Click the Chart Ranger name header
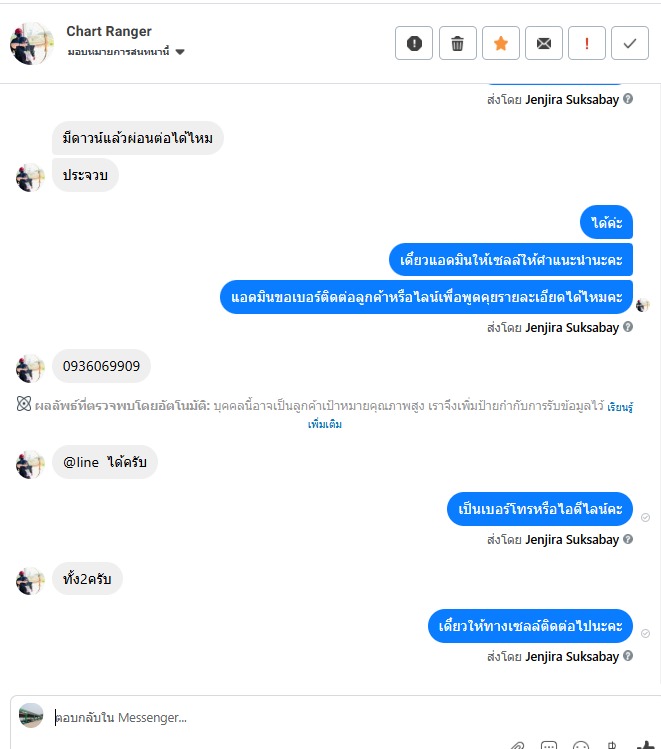 109,31
